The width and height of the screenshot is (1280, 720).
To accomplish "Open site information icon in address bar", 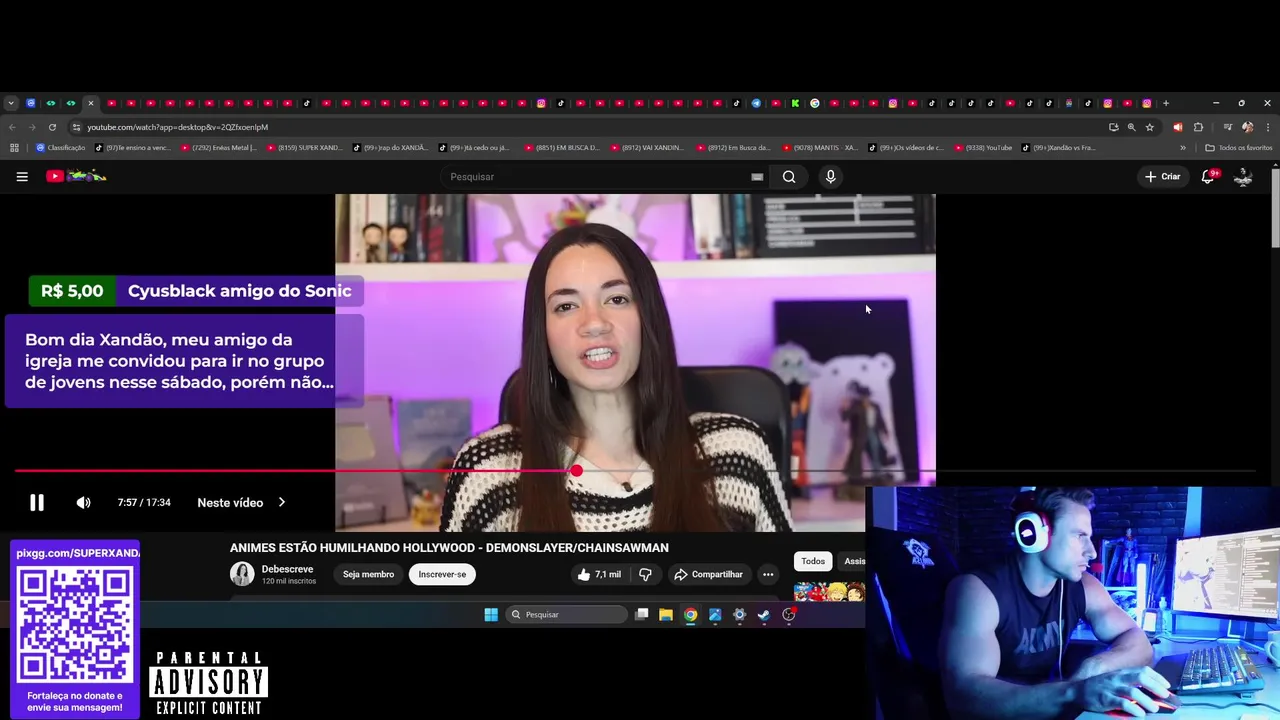I will pyautogui.click(x=76, y=127).
